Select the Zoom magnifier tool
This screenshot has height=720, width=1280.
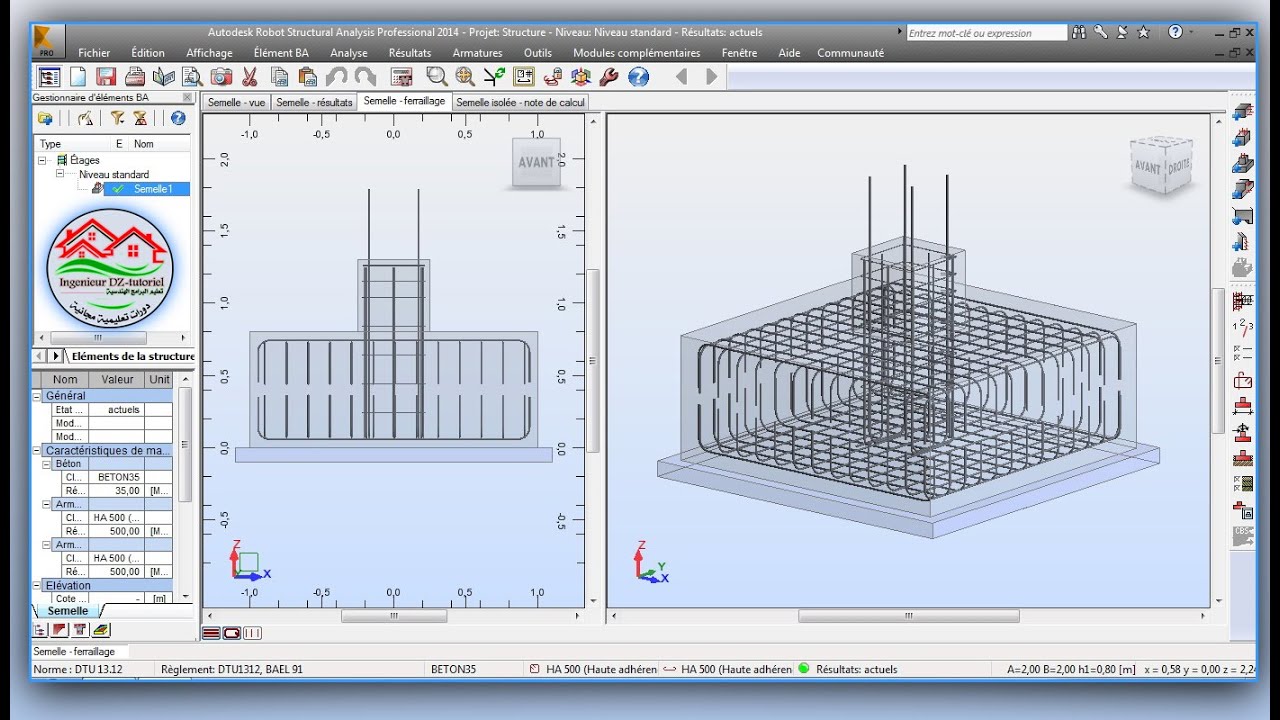[437, 77]
